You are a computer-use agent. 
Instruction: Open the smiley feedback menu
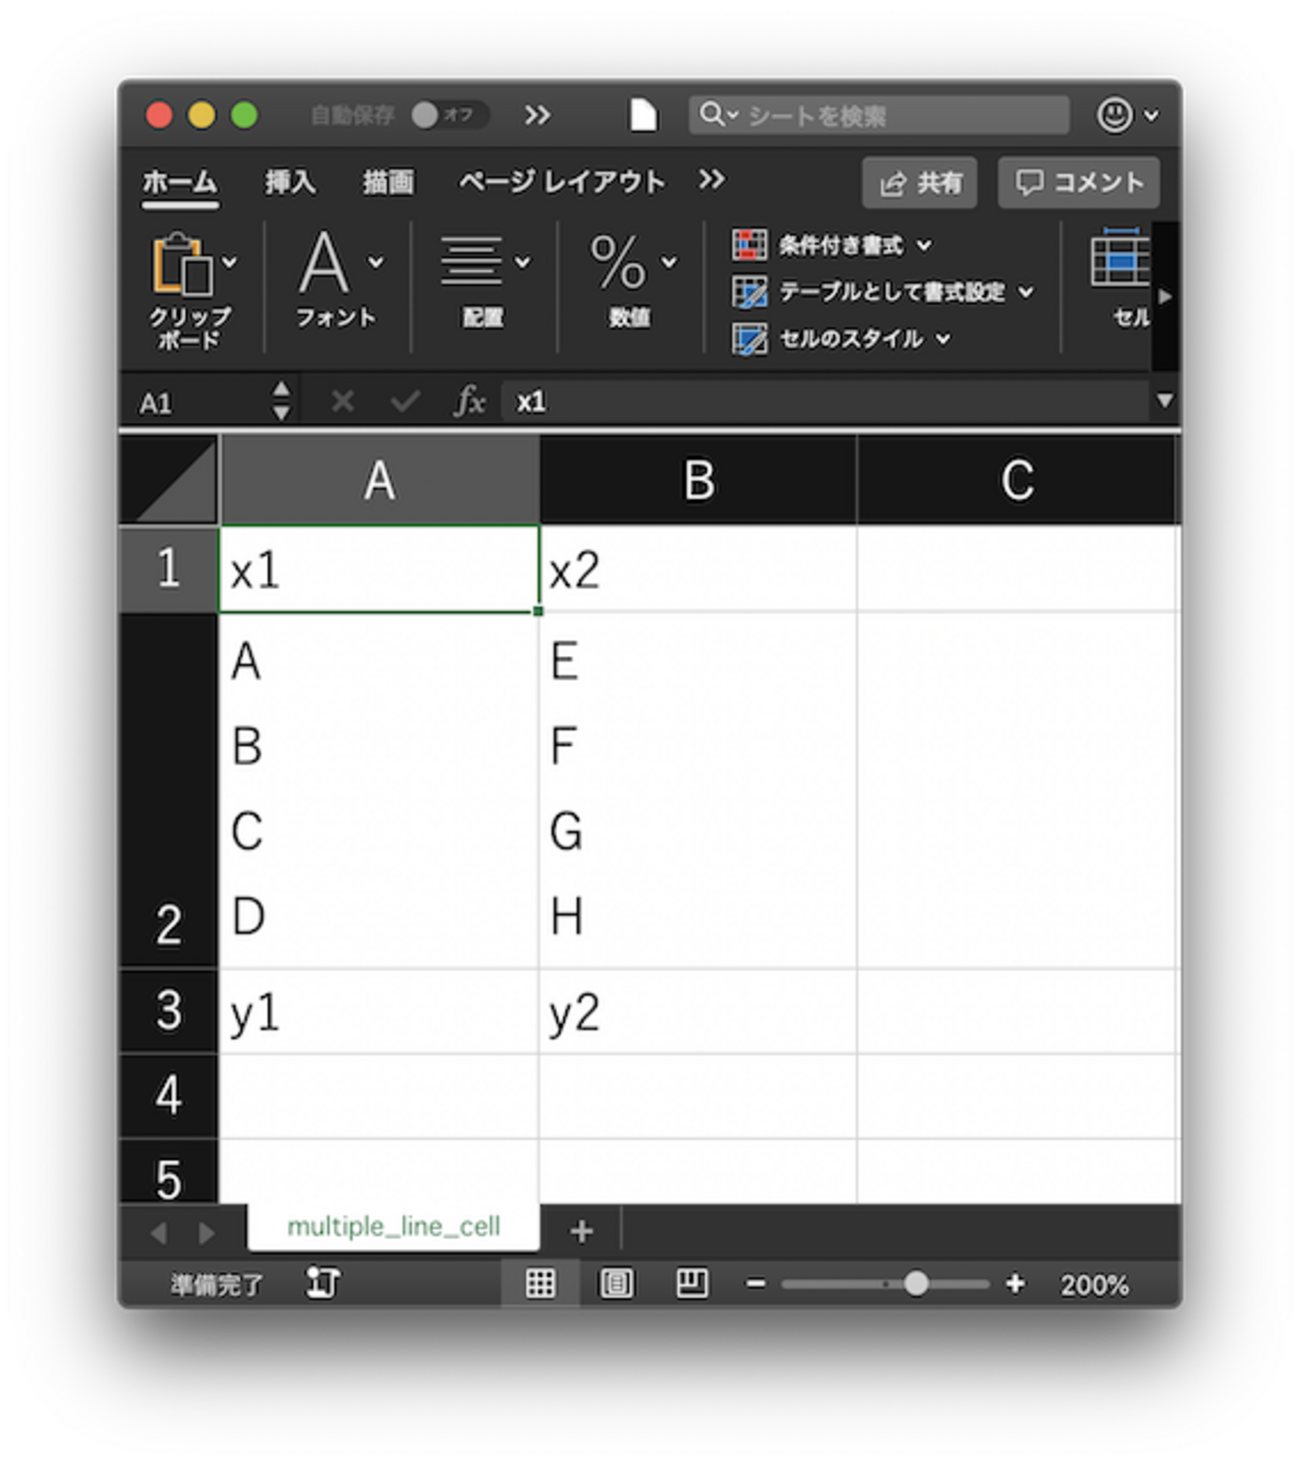1127,115
